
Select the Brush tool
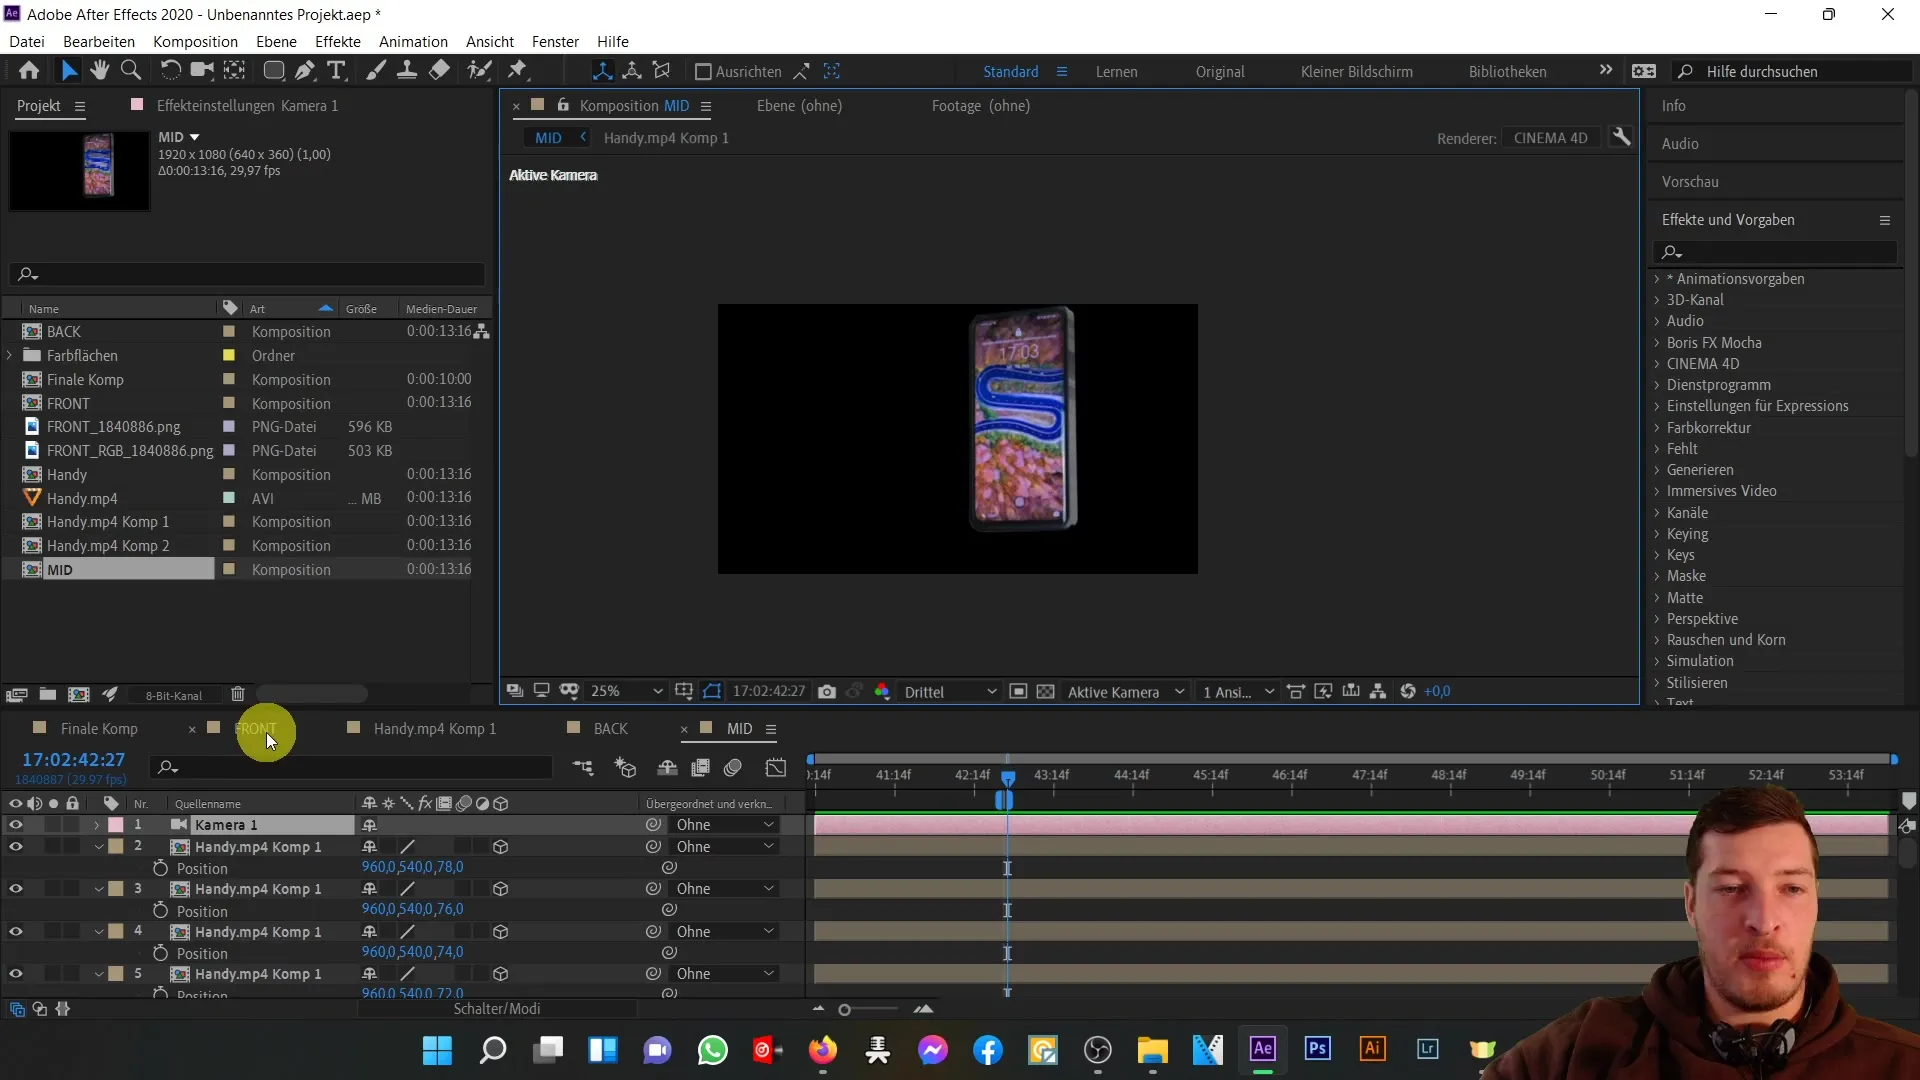coord(376,71)
